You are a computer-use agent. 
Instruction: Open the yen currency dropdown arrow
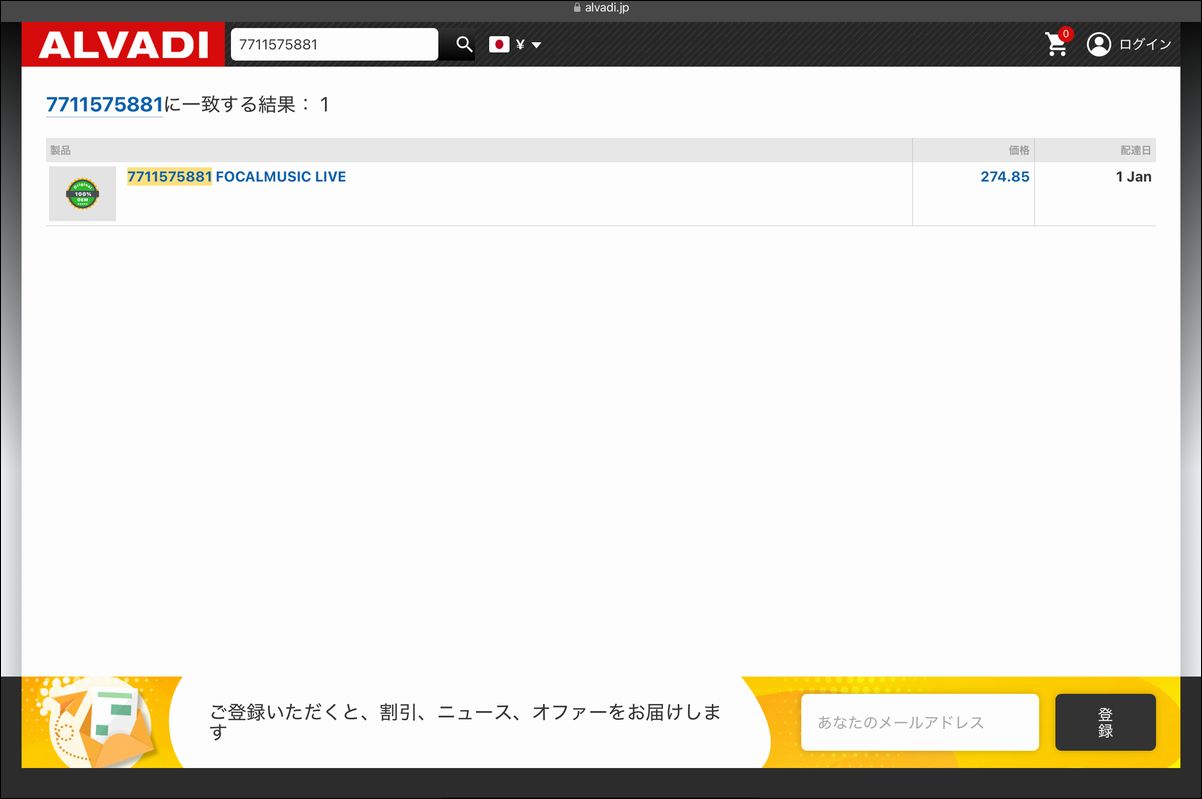click(x=536, y=45)
